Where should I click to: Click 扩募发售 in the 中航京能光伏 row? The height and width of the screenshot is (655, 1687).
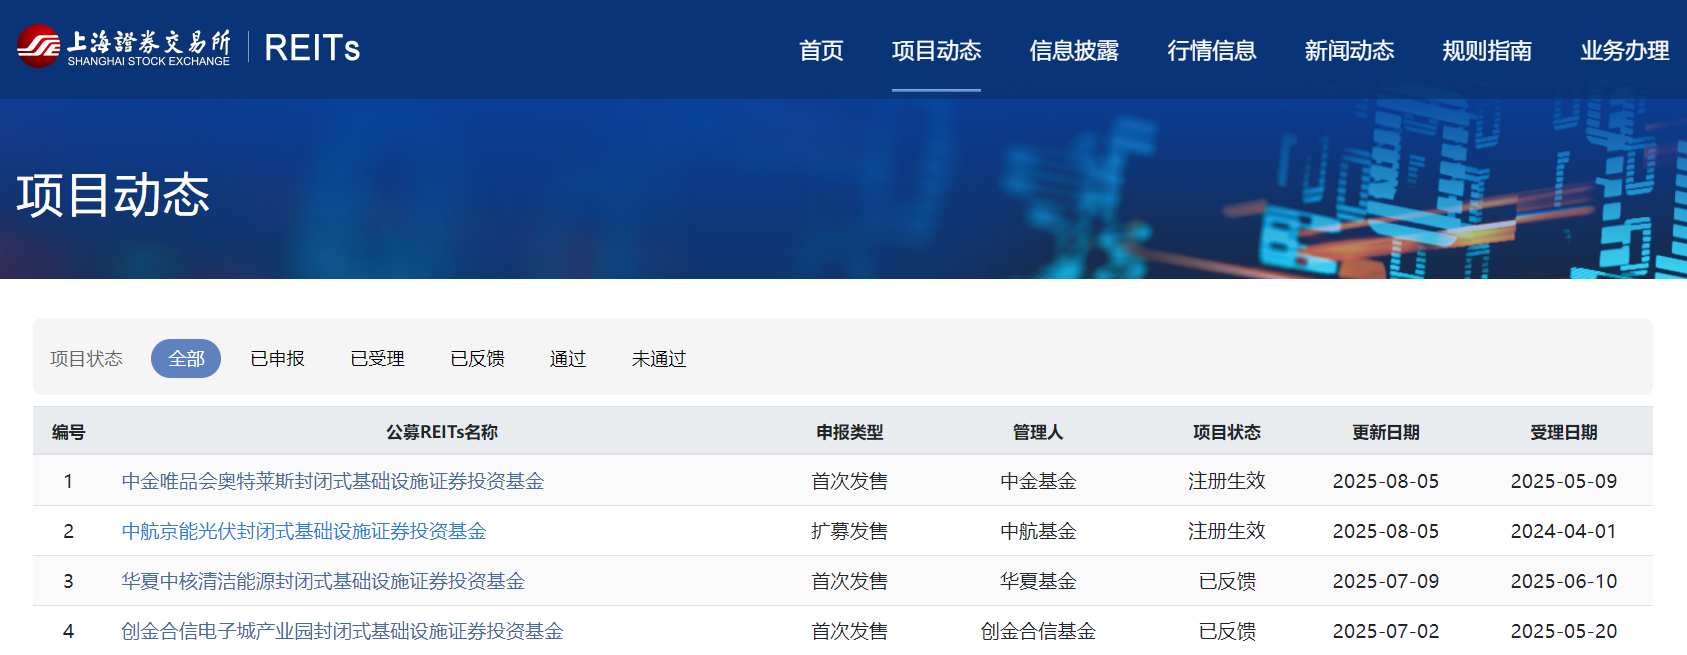tap(850, 531)
